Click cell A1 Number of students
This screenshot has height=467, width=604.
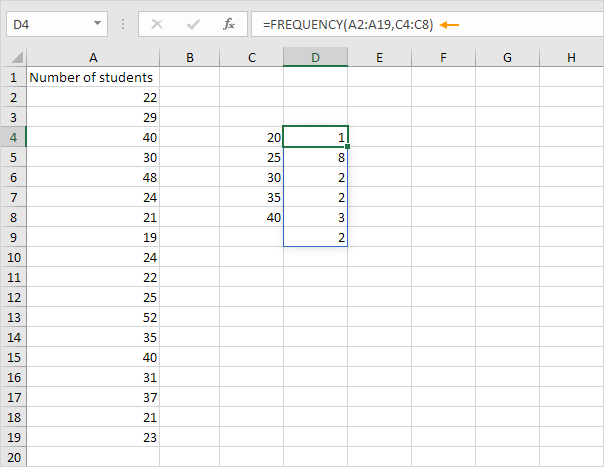pyautogui.click(x=93, y=77)
